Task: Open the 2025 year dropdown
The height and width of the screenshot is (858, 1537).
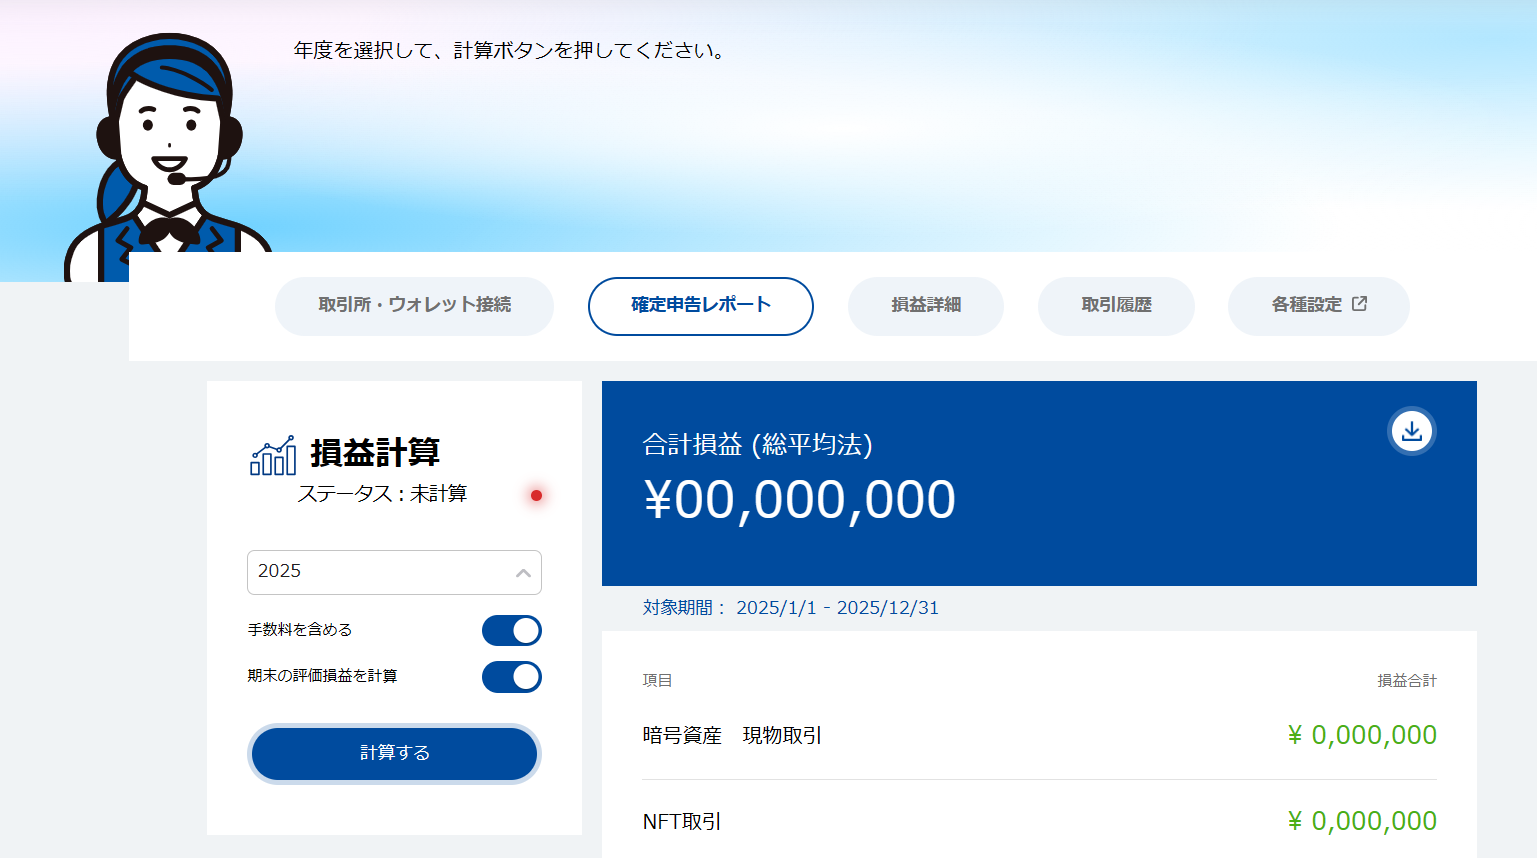Action: [394, 572]
